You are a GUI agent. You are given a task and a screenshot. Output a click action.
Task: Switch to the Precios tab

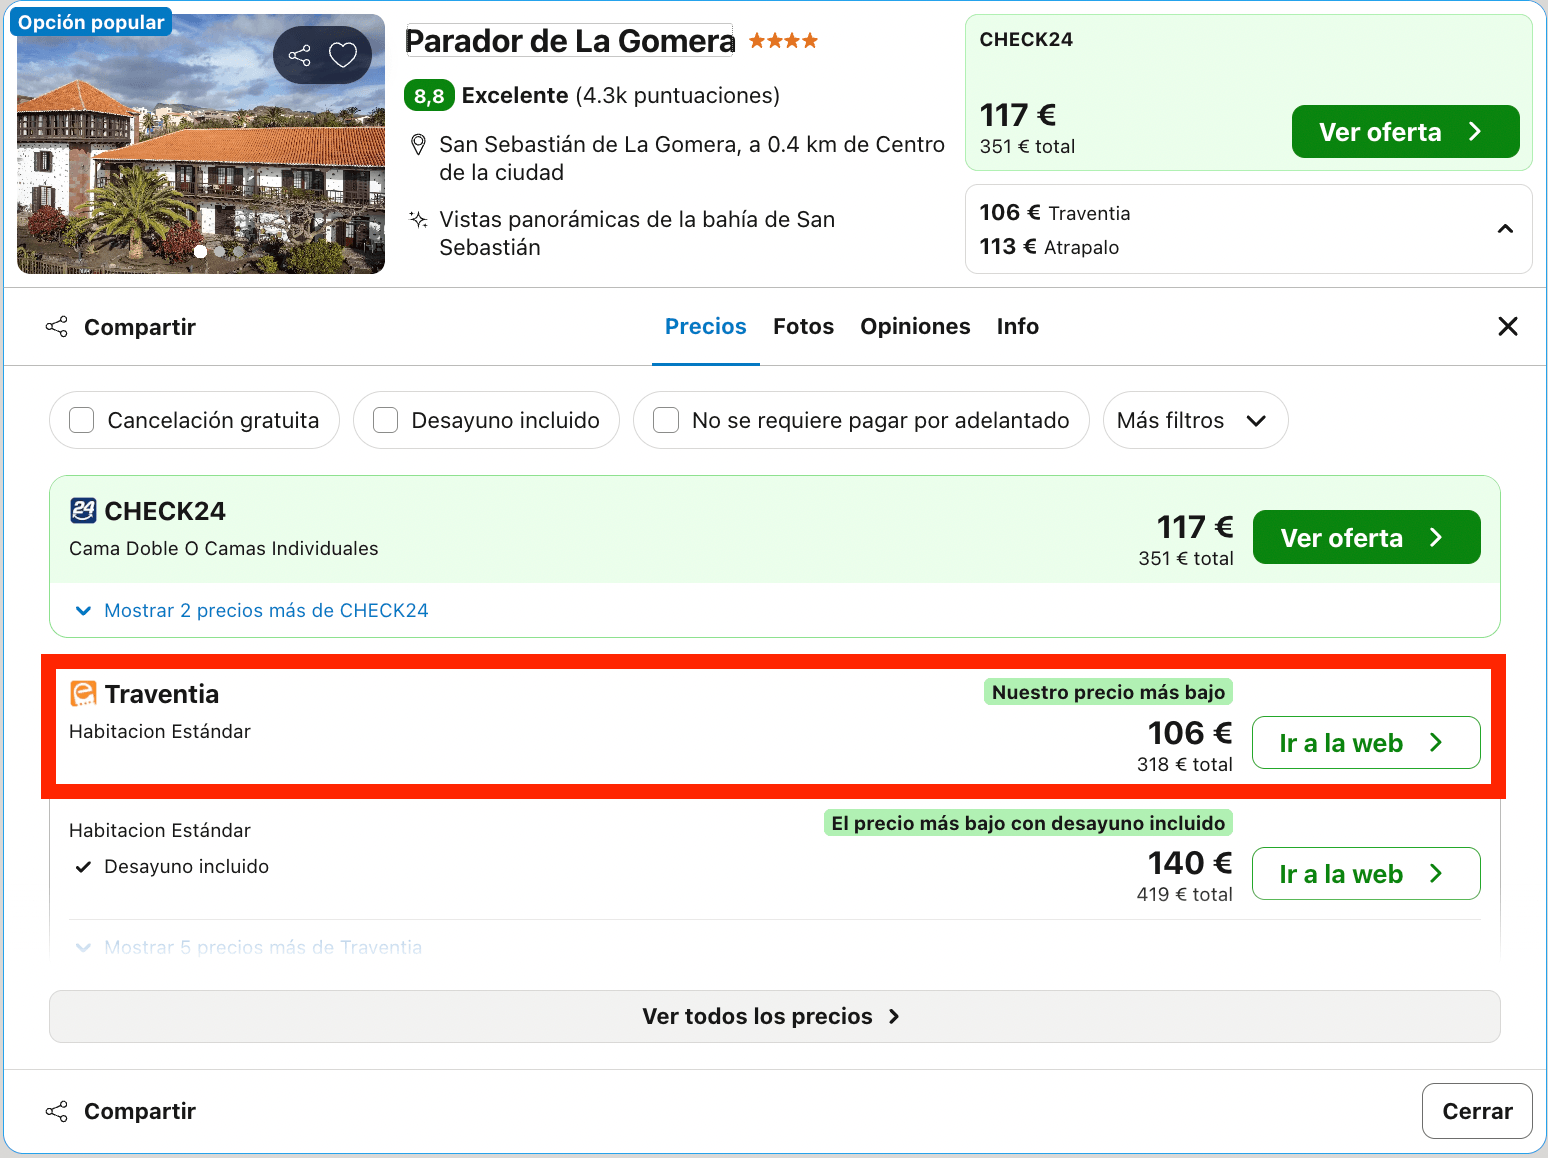(x=706, y=326)
